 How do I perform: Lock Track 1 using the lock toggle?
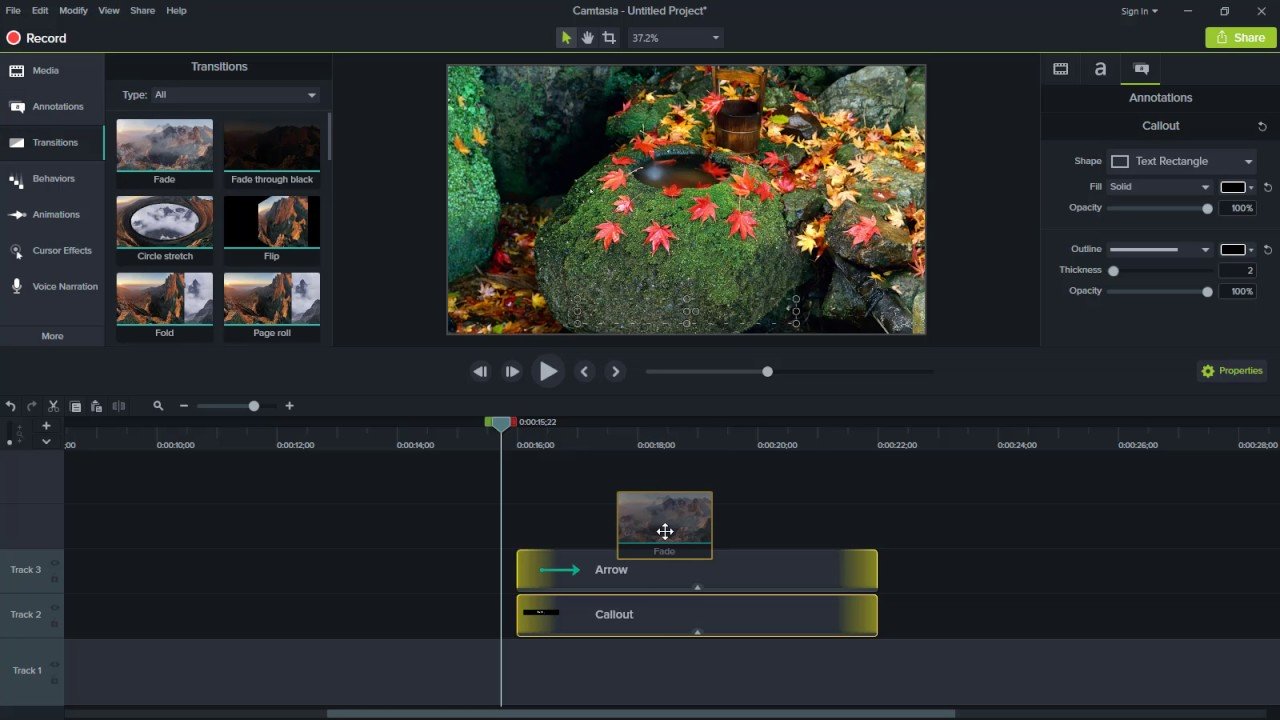(54, 680)
